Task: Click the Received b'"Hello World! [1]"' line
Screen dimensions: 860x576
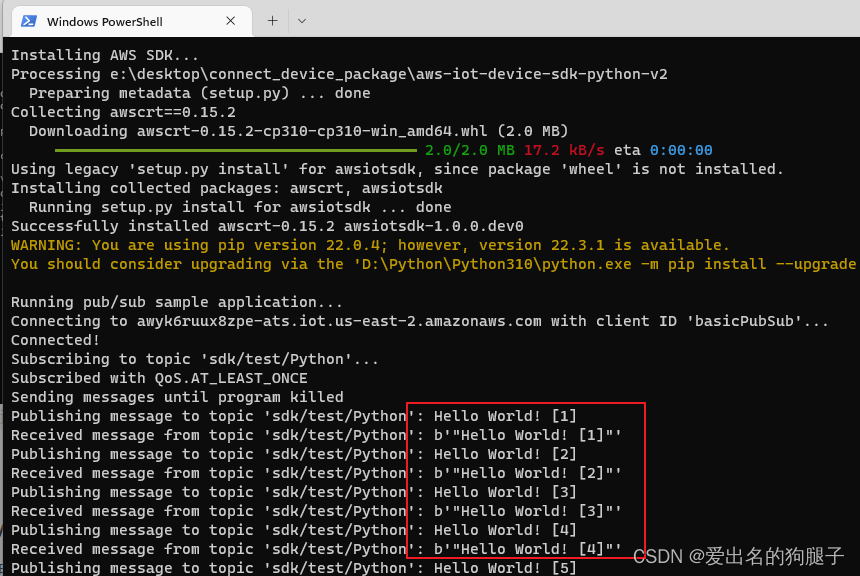Action: [316, 436]
